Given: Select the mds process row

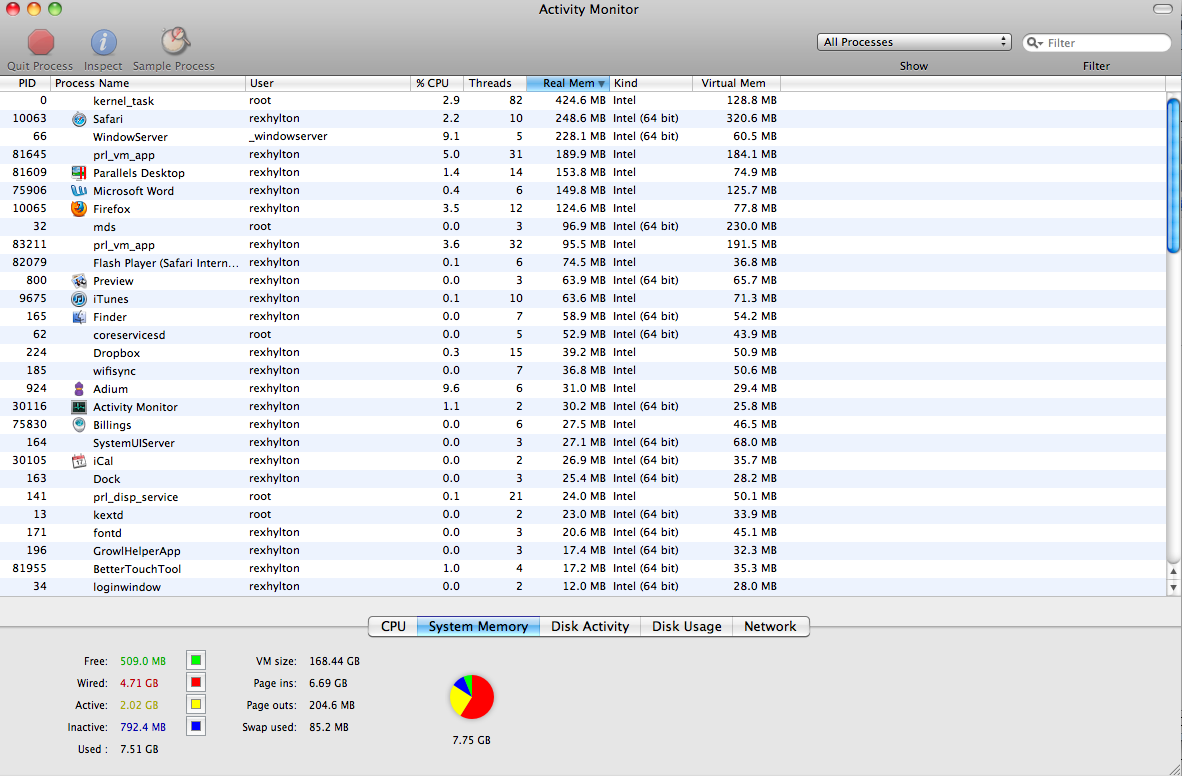Looking at the screenshot, I should (x=583, y=226).
